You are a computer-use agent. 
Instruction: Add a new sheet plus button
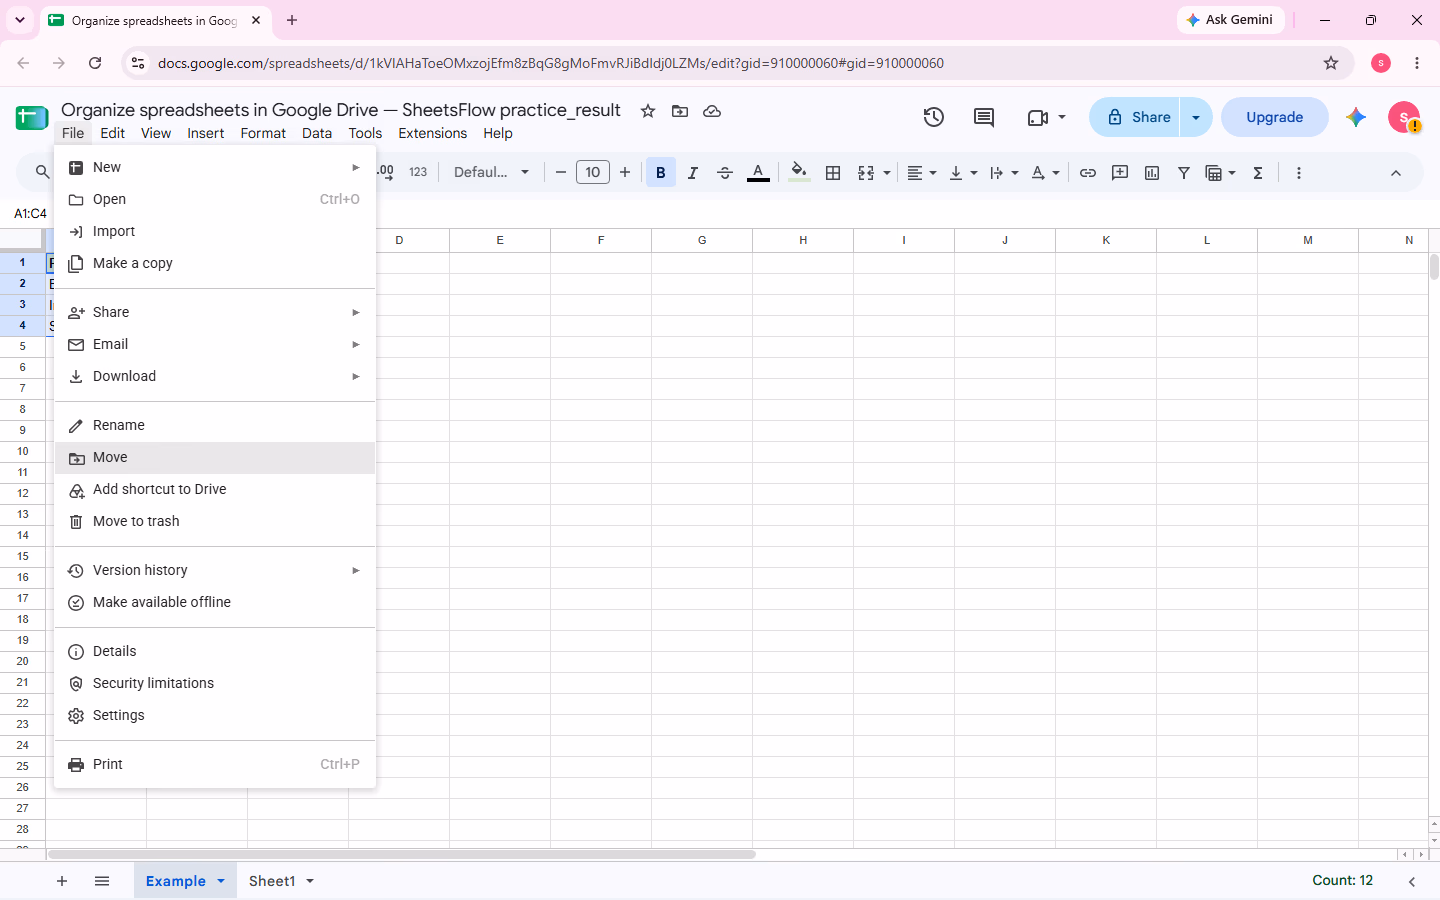(62, 881)
